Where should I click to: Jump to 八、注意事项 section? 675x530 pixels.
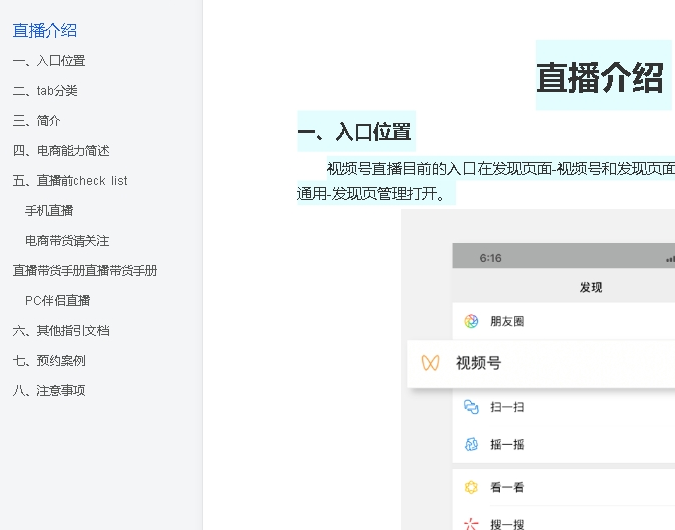pos(49,391)
